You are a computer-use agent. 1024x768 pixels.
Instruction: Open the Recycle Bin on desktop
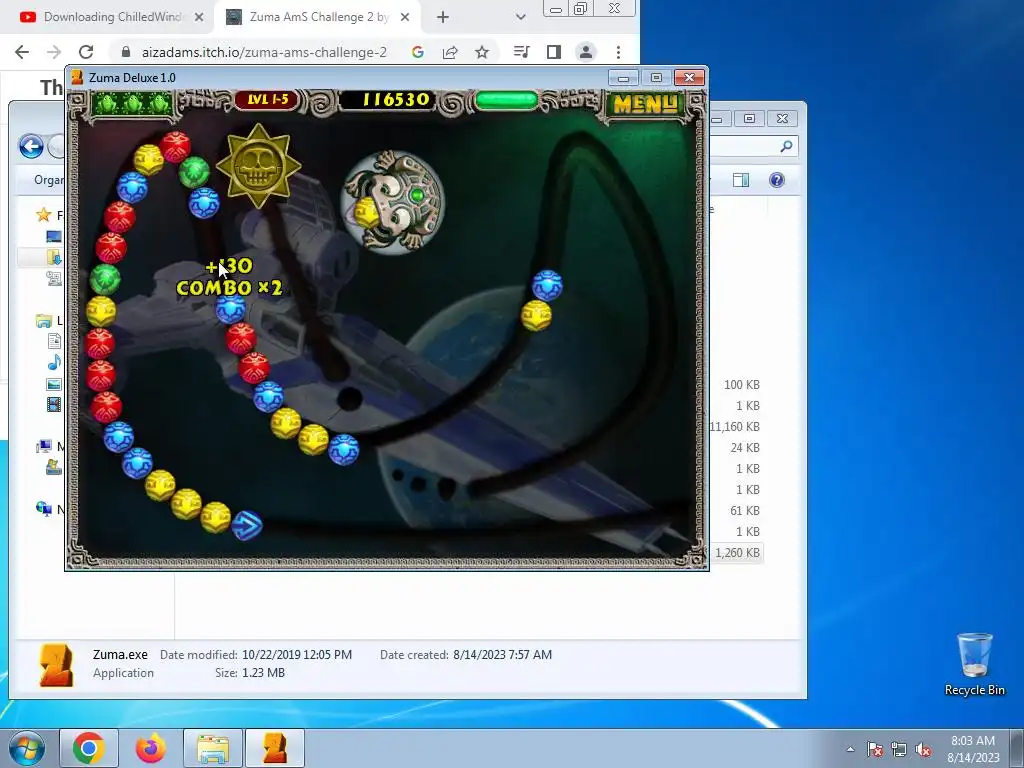[974, 664]
